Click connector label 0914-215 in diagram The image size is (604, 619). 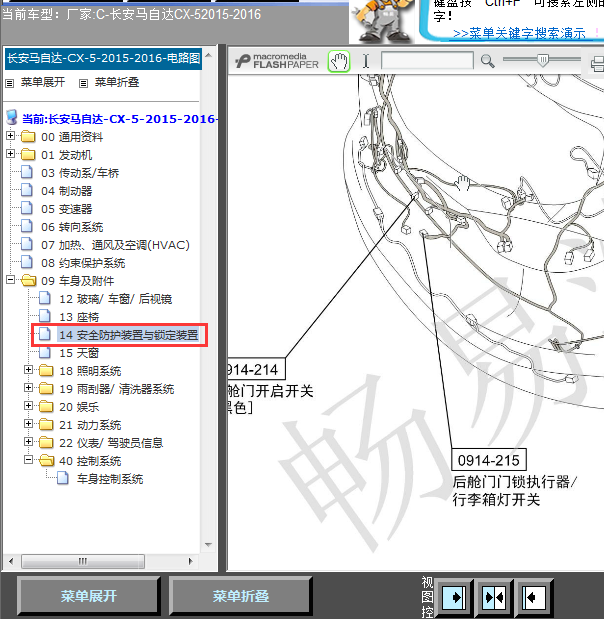pos(489,460)
